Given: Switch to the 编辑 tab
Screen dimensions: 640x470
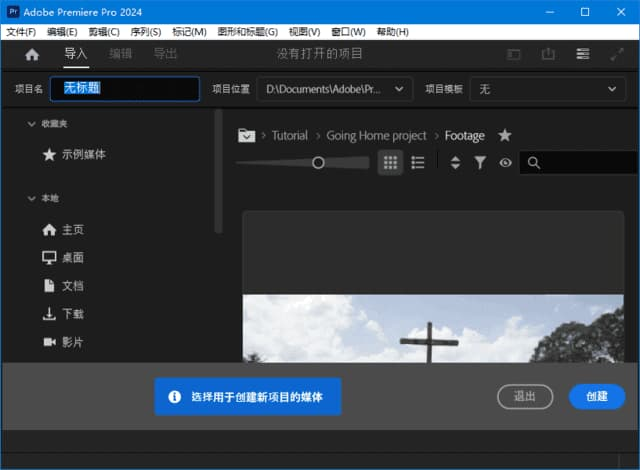Looking at the screenshot, I should (x=120, y=54).
